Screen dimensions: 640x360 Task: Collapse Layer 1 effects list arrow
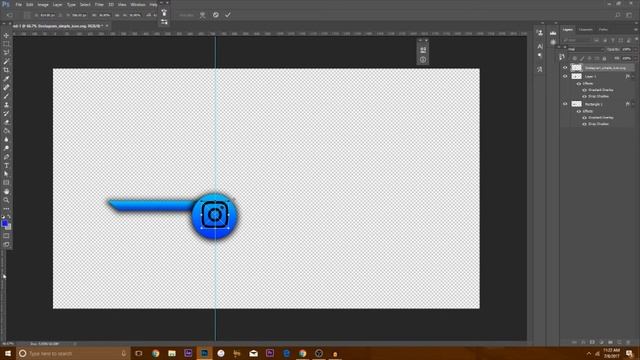(x=633, y=76)
